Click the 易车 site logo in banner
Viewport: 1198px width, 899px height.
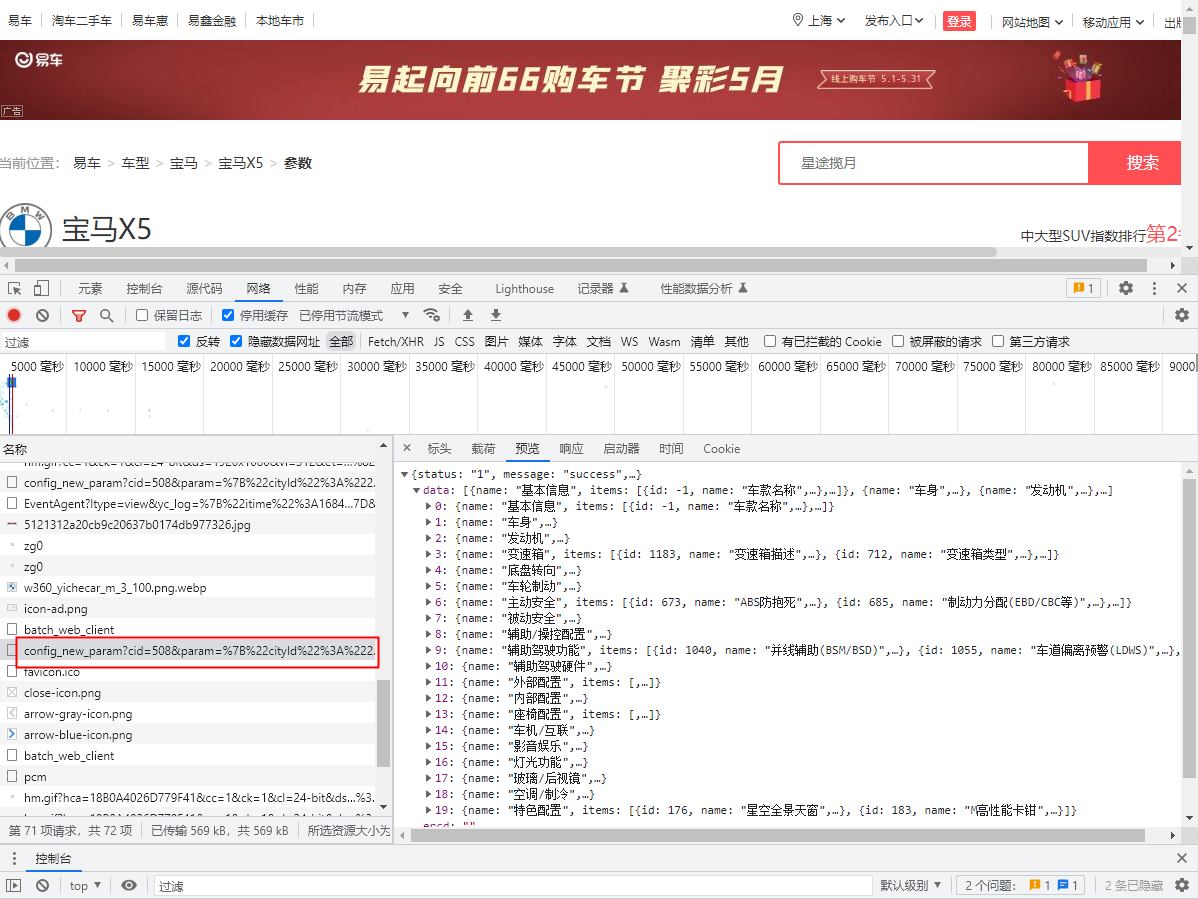(39, 60)
